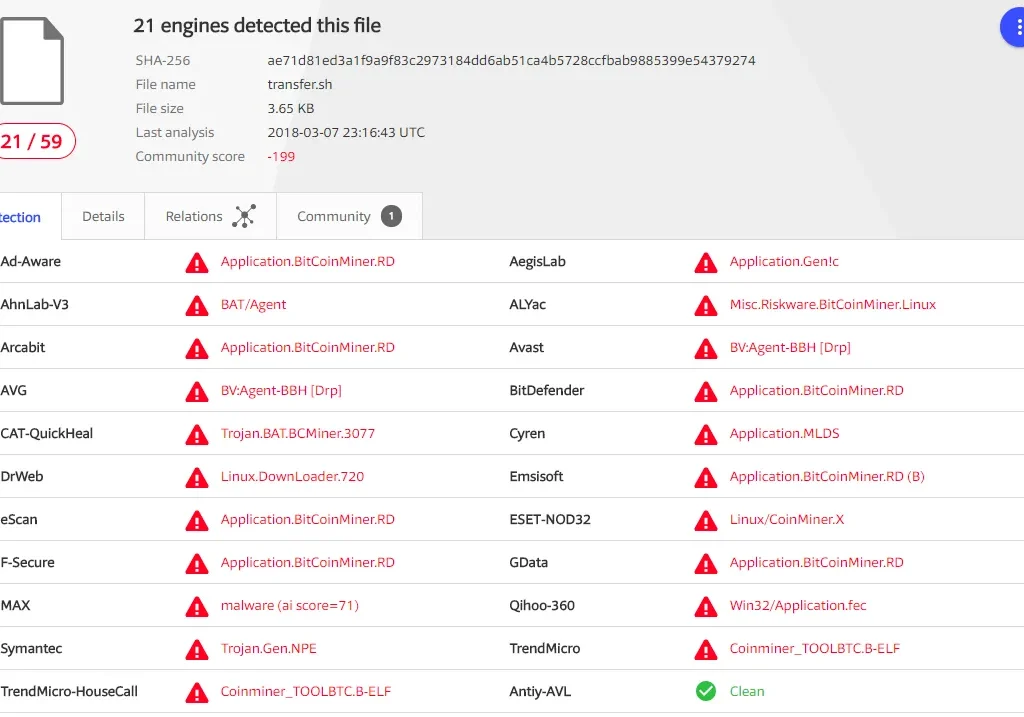The width and height of the screenshot is (1024, 717).
Task: Click the ESET-NOD32 engine name
Action: [550, 519]
